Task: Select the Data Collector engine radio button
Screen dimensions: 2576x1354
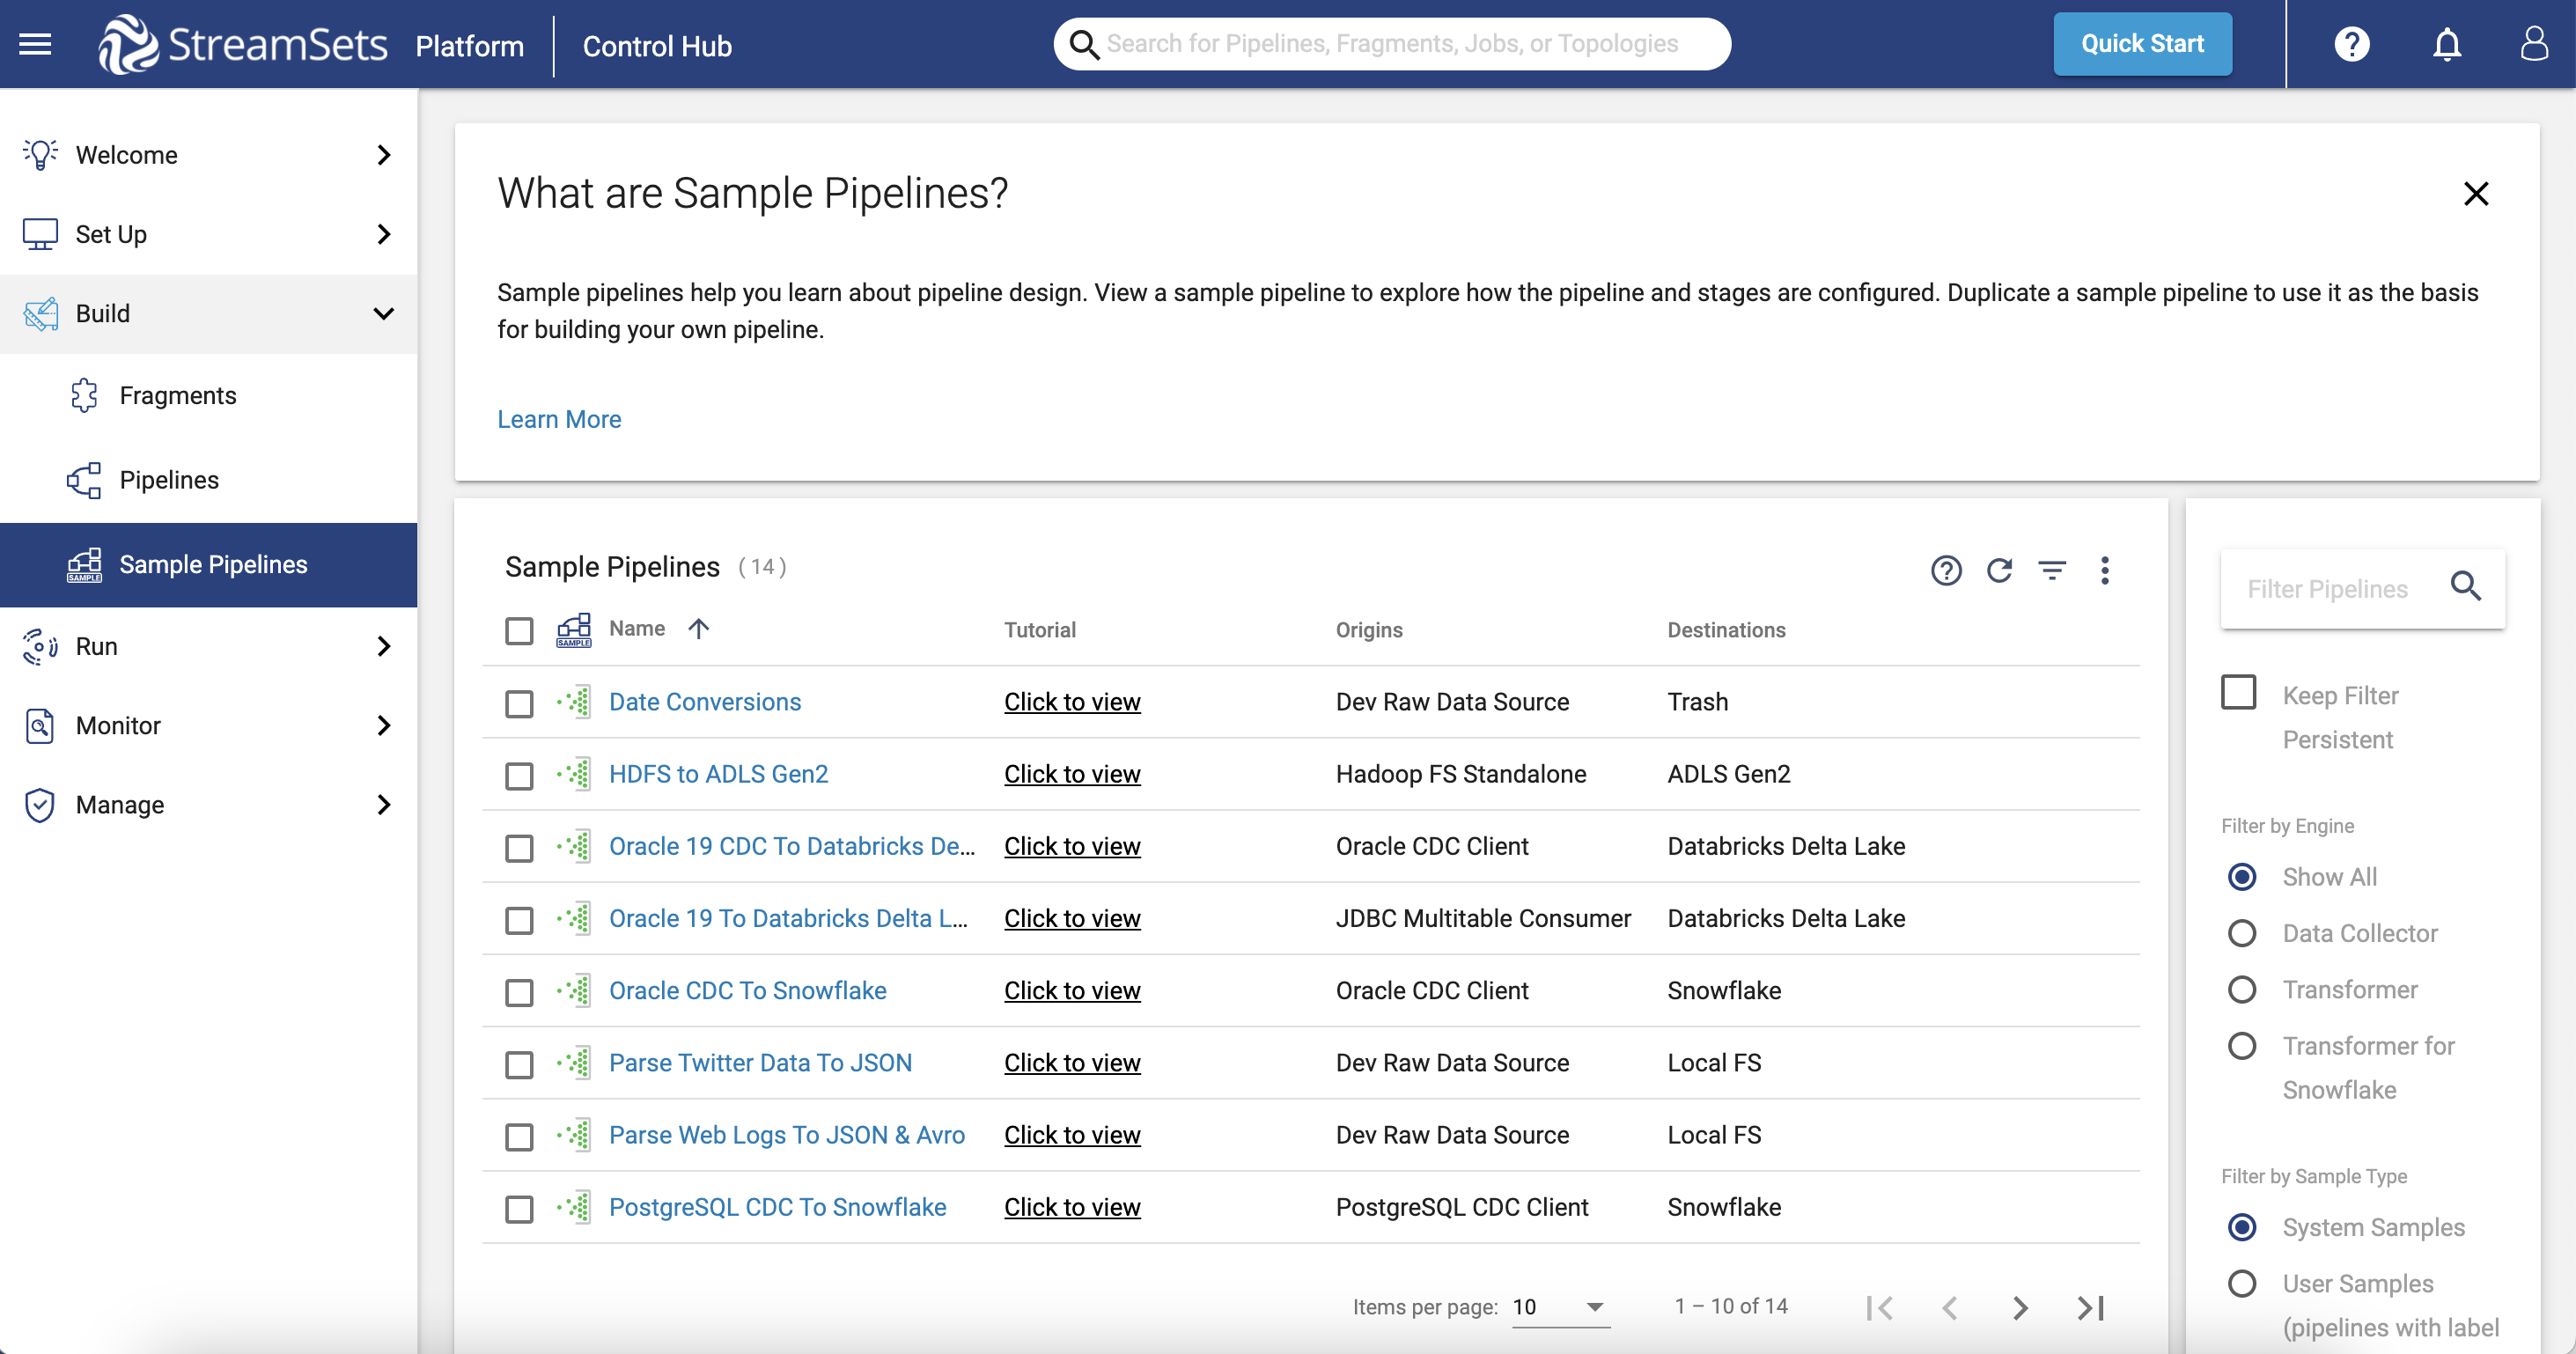Action: click(x=2243, y=932)
